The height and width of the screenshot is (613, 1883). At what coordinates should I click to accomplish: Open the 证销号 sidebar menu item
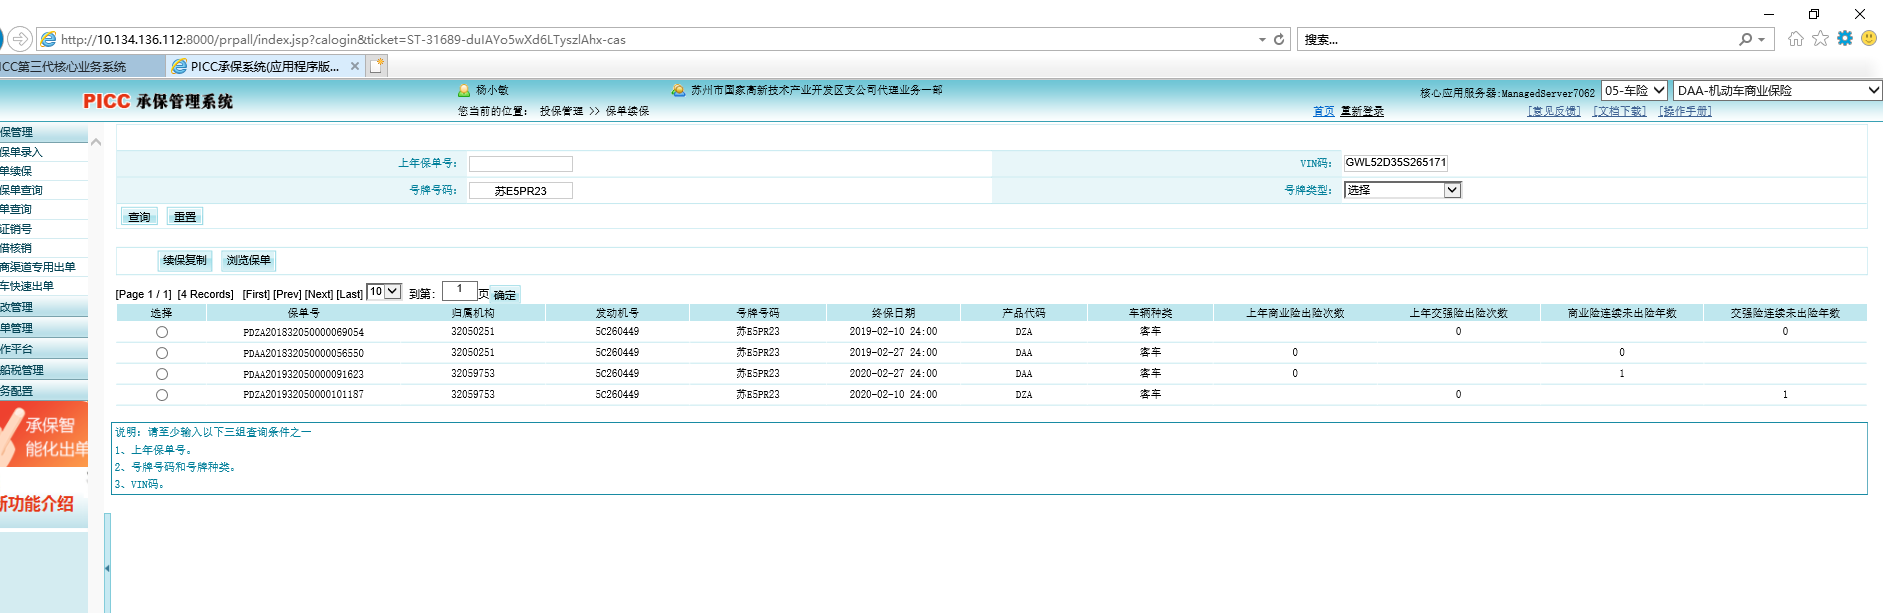coord(16,229)
